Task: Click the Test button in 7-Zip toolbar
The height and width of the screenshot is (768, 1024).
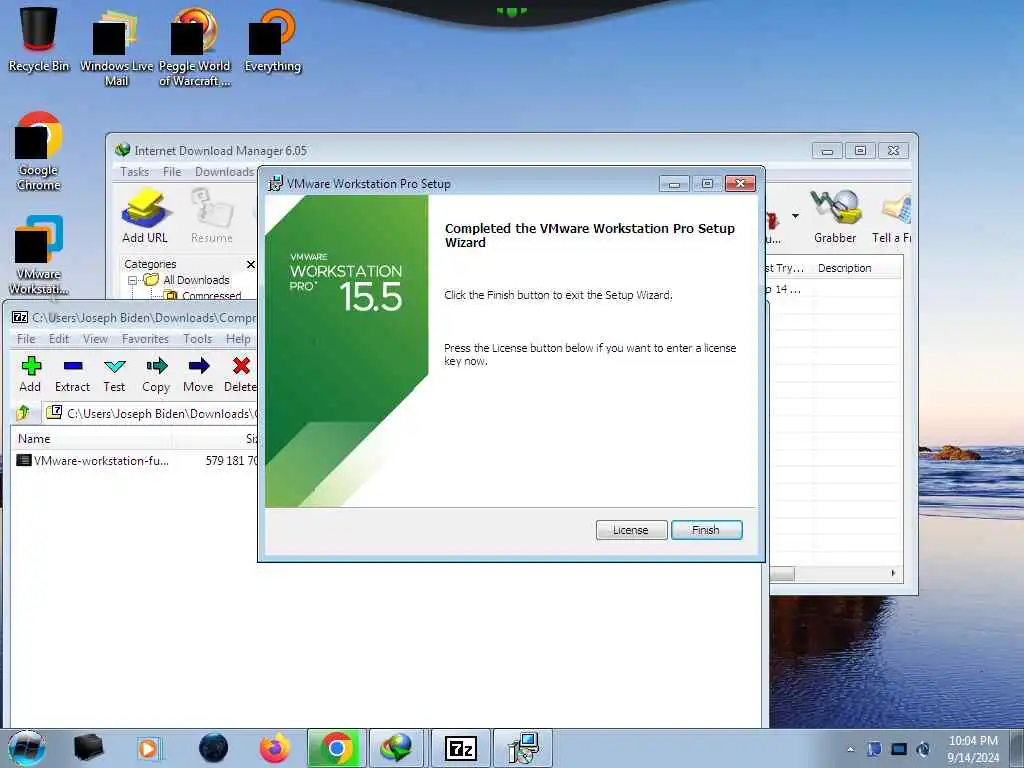Action: pyautogui.click(x=114, y=375)
